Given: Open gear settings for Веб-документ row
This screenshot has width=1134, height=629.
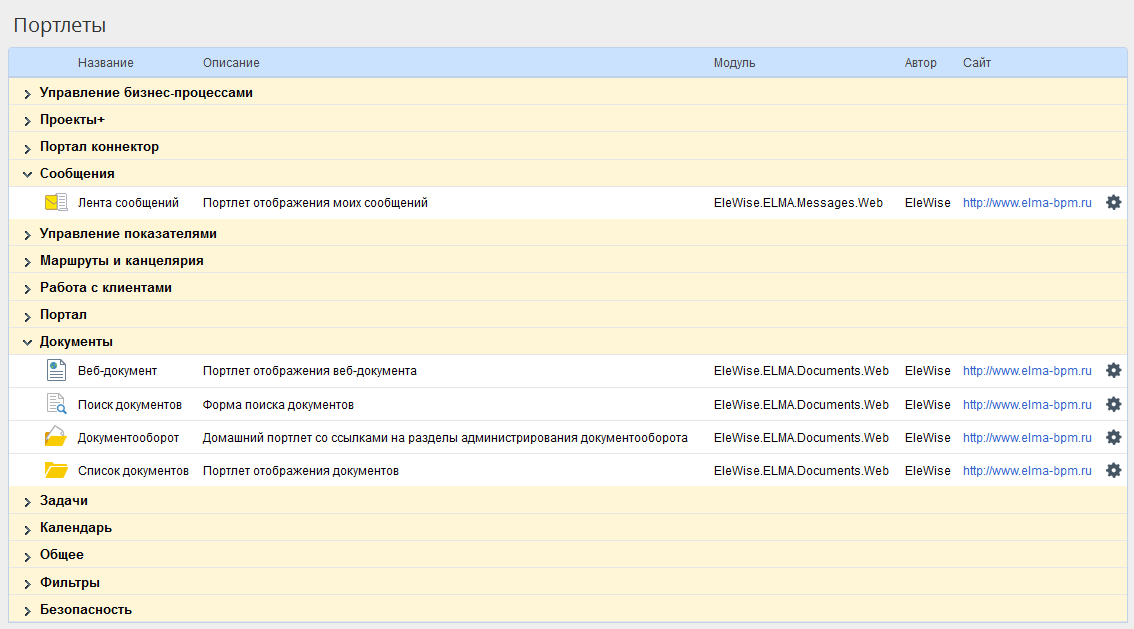Looking at the screenshot, I should pos(1113,371).
